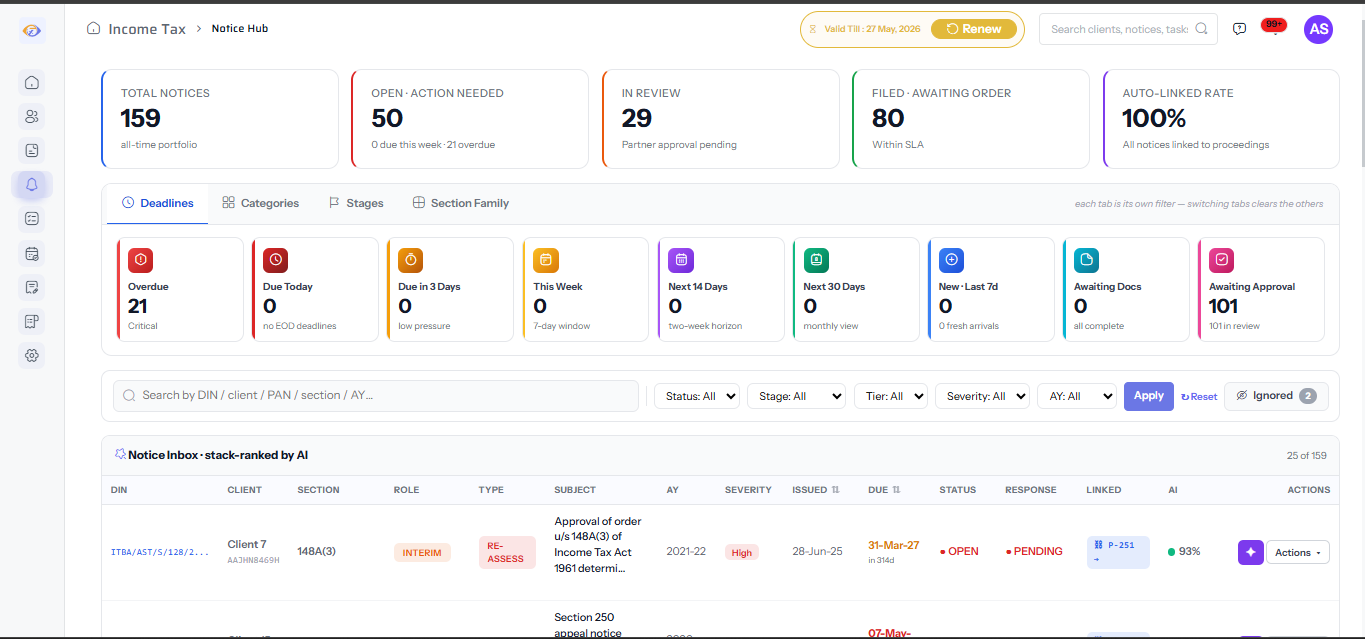The image size is (1365, 639).
Task: Toggle the Ignored notices view
Action: (x=1276, y=396)
